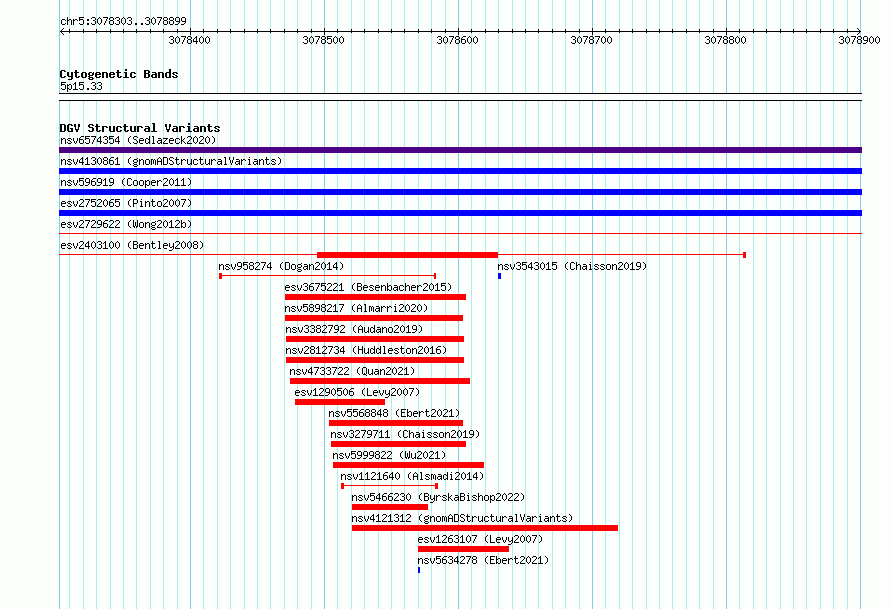Click the tiny blue nsv5634278 marker
The width and height of the screenshot is (890, 609).
click(x=419, y=570)
